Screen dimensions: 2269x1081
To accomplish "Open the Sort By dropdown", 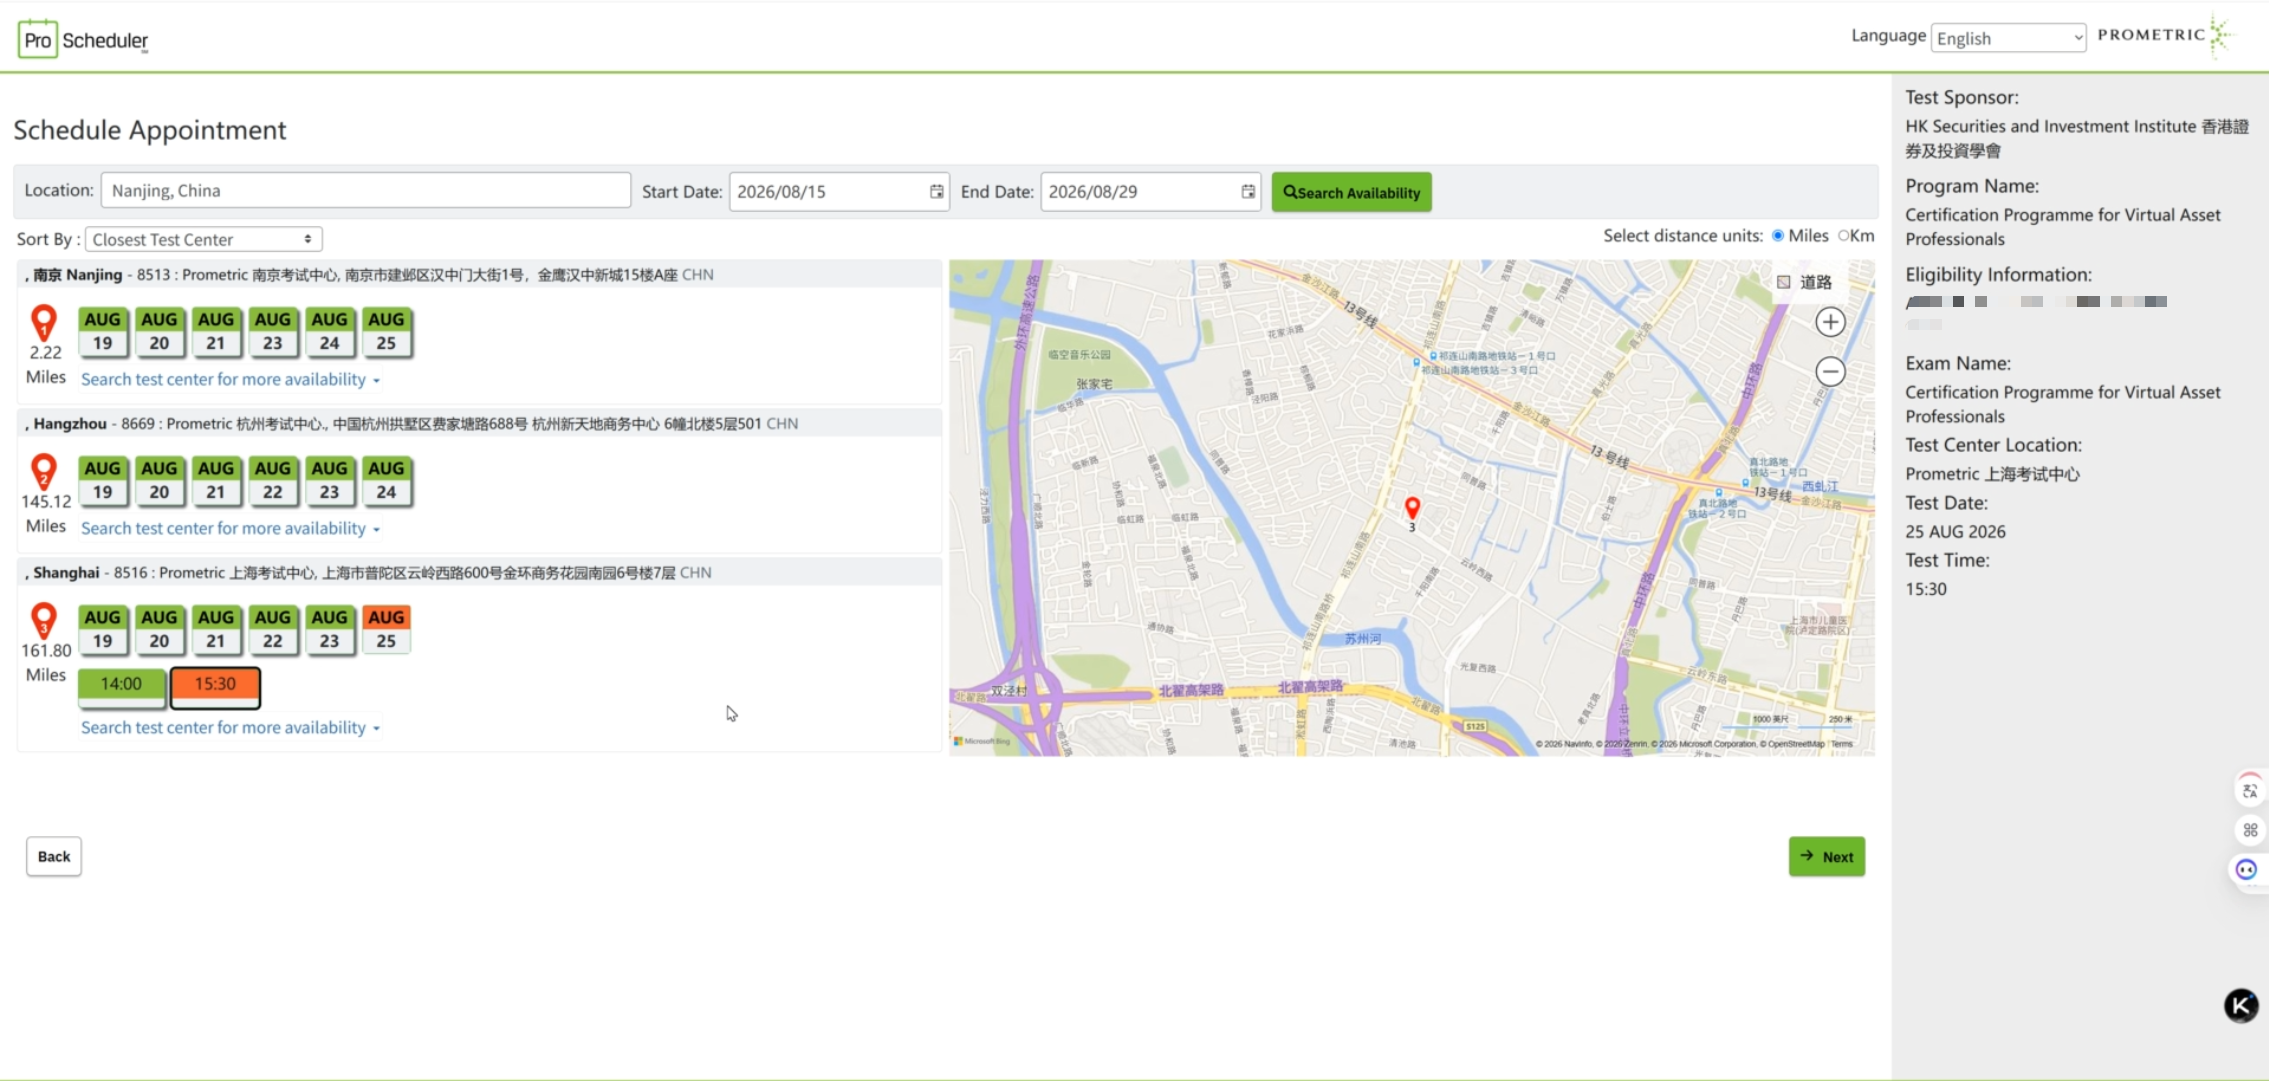I will [x=204, y=239].
